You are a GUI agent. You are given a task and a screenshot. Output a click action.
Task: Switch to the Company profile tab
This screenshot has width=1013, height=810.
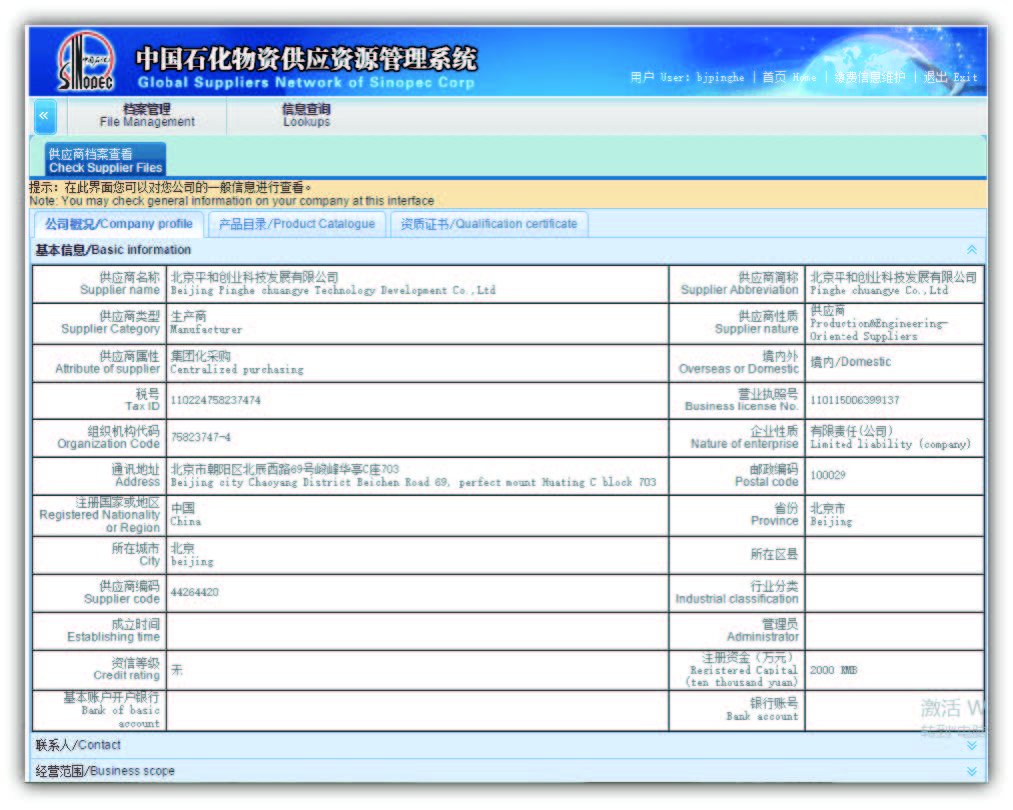[118, 224]
